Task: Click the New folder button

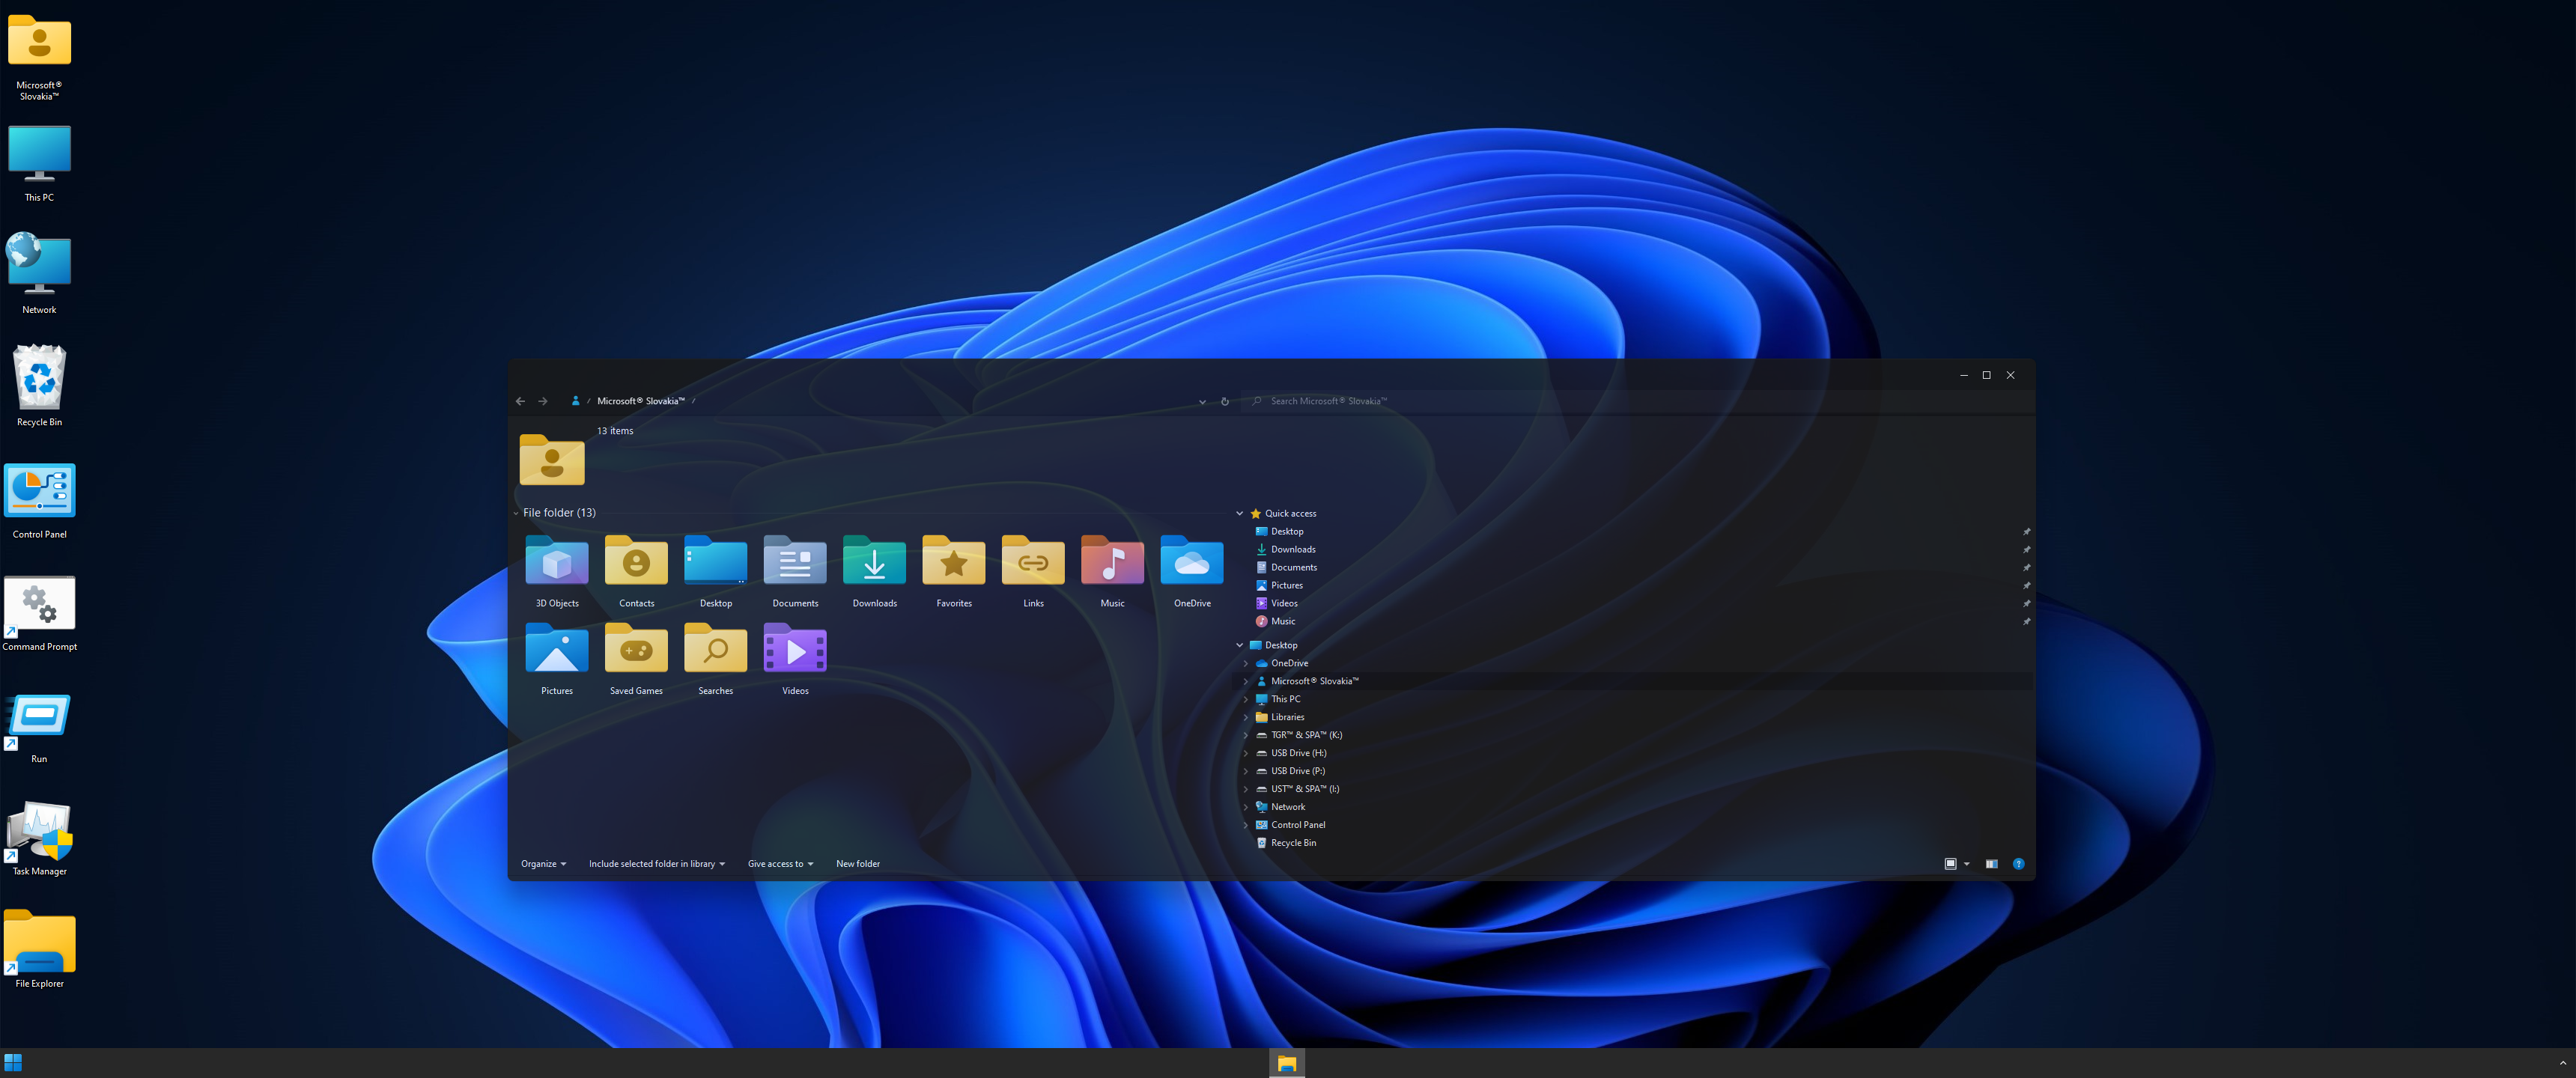Action: pos(858,864)
